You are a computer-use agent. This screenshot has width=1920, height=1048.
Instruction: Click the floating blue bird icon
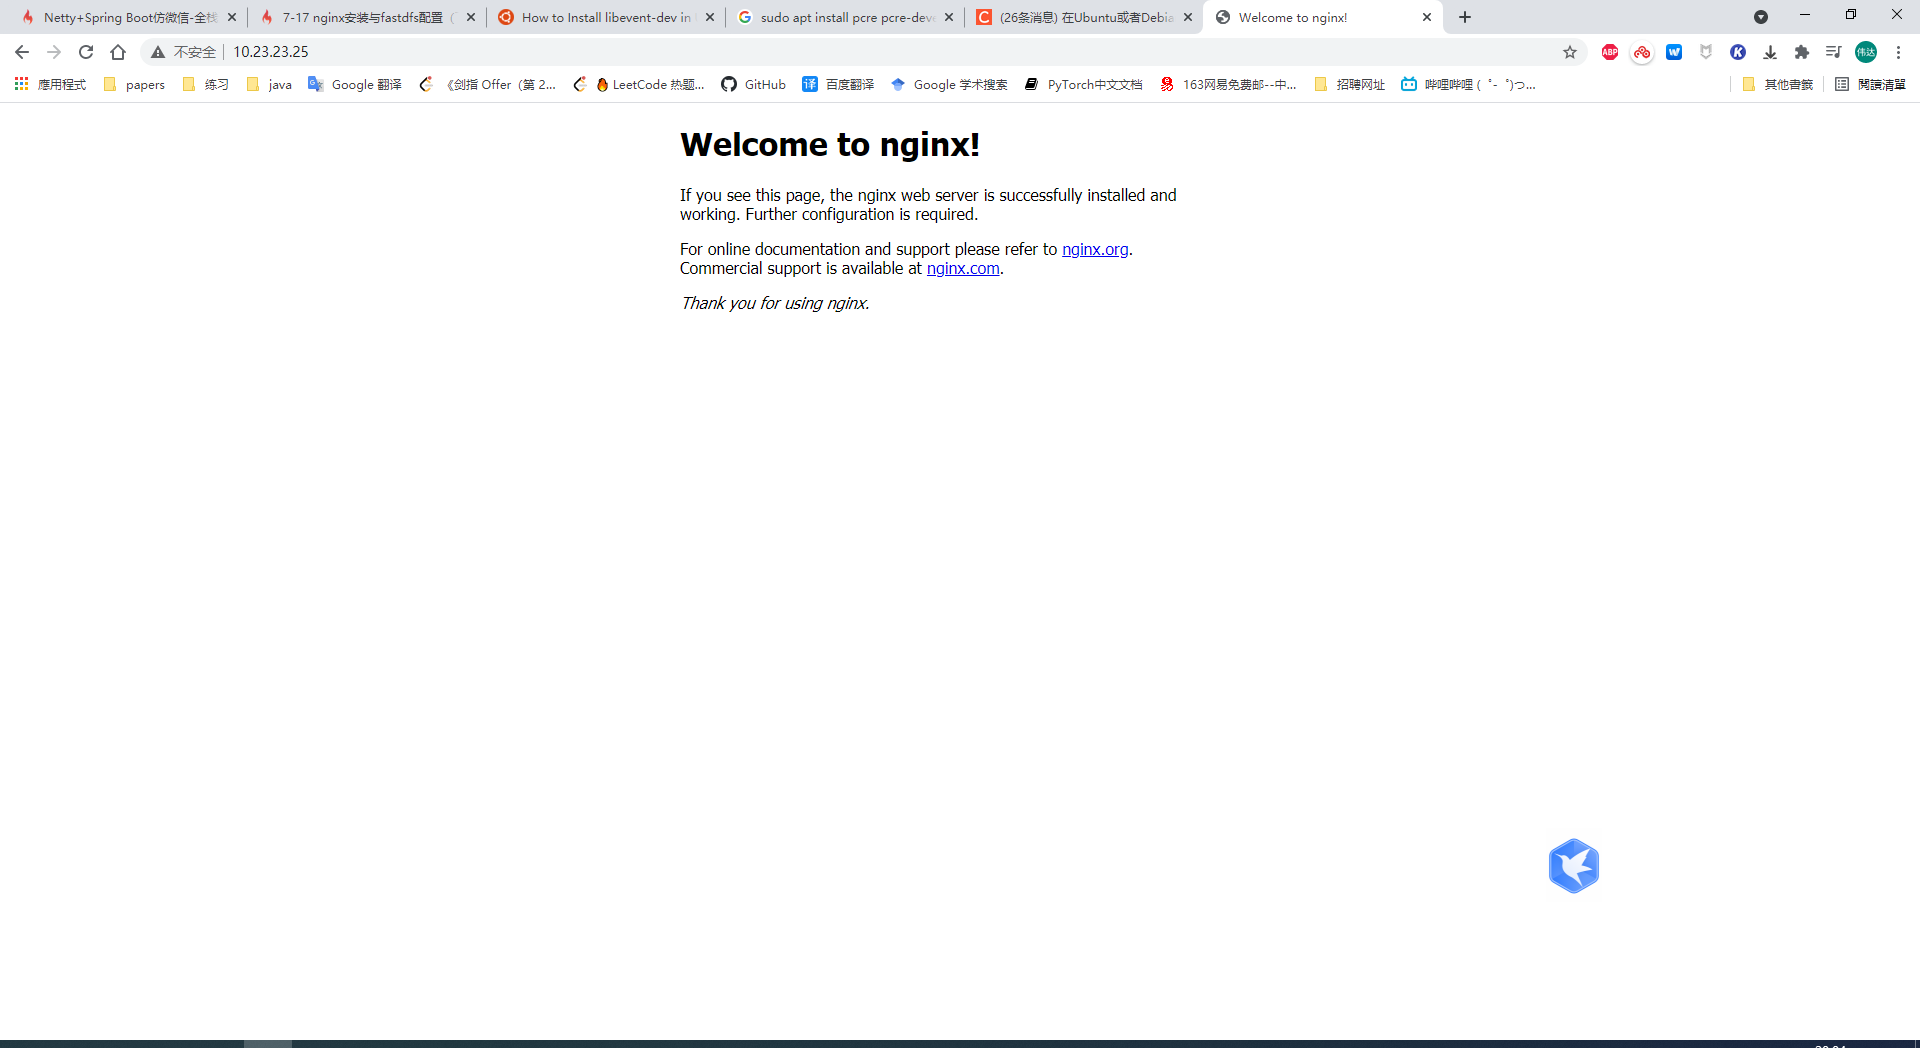(x=1574, y=865)
